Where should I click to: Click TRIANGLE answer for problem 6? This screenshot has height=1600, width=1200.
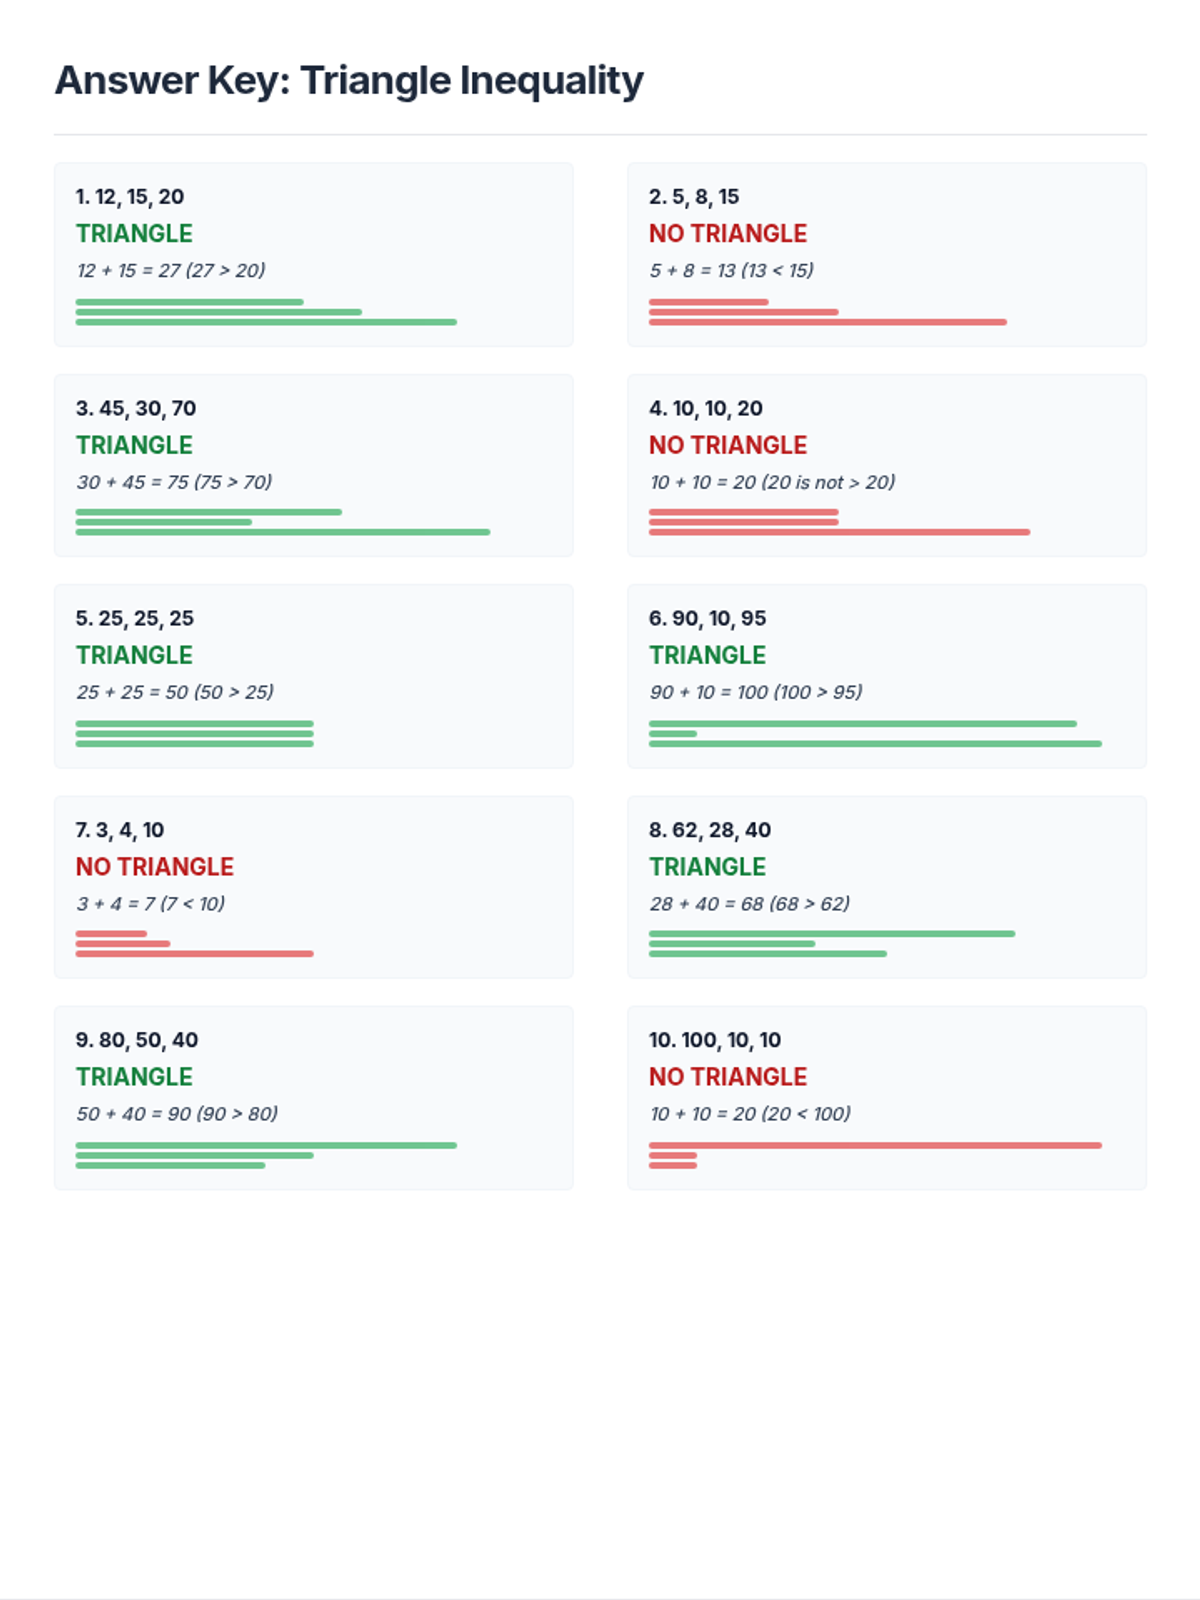(707, 655)
